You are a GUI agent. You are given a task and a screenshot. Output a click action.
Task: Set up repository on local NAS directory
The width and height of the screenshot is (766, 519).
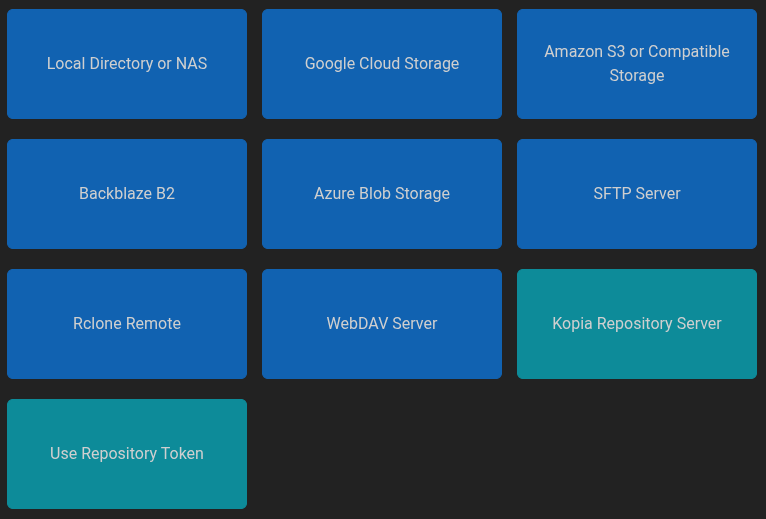coord(127,64)
